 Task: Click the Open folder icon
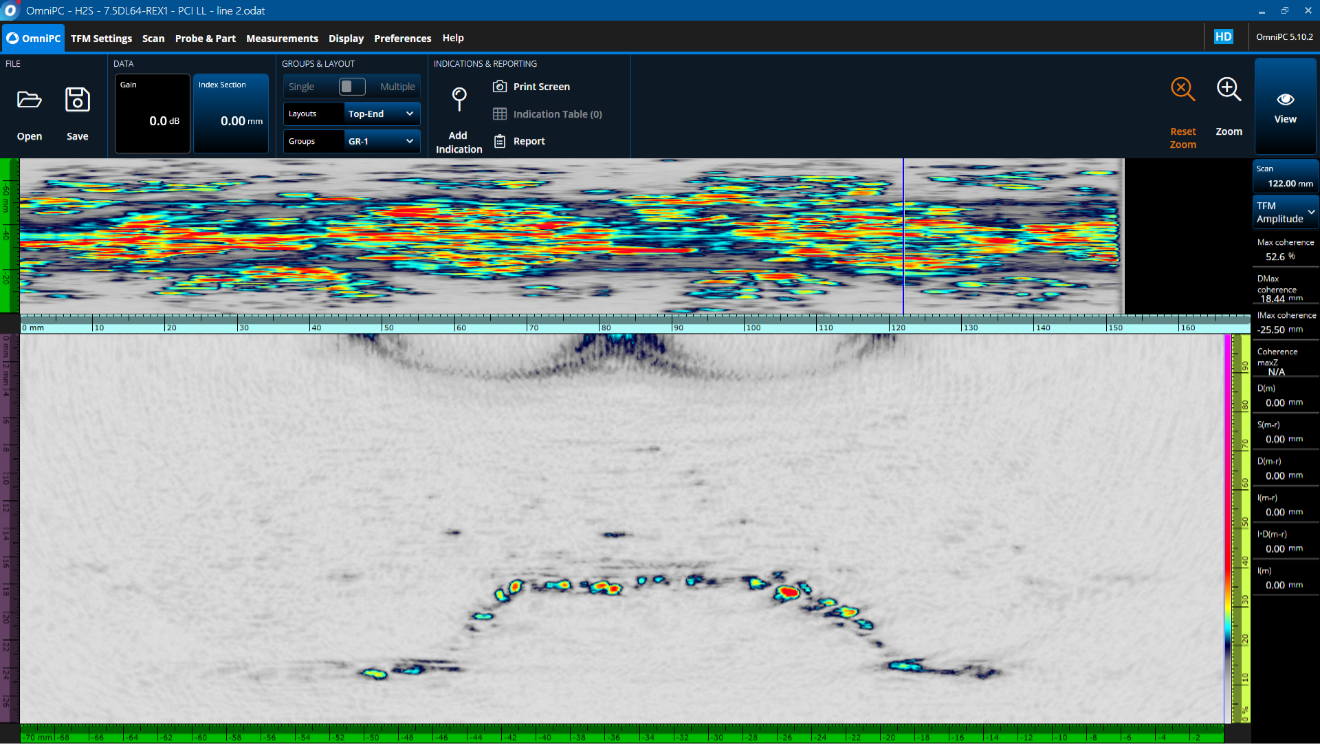coord(29,100)
